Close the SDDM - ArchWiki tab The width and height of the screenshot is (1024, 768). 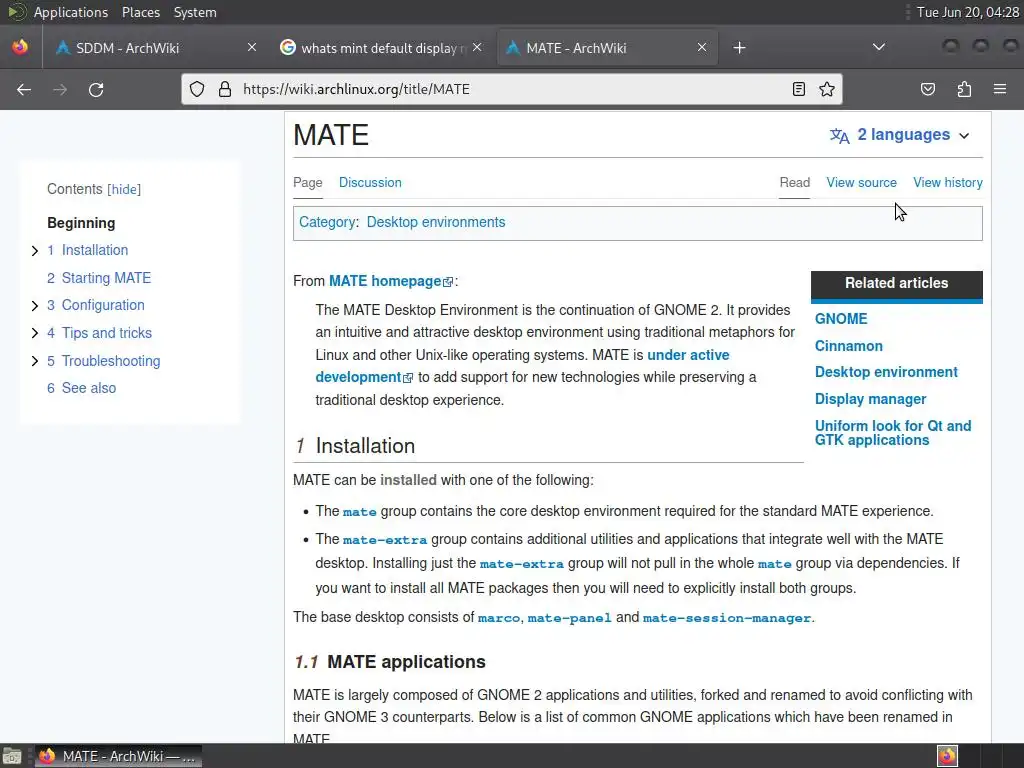(x=252, y=47)
